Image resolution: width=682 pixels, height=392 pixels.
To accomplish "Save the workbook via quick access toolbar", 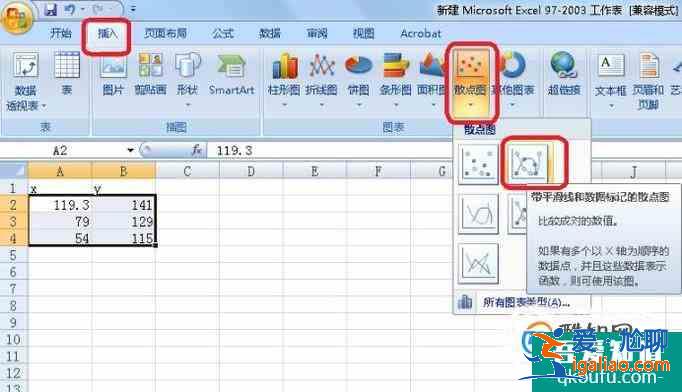I will (x=50, y=9).
